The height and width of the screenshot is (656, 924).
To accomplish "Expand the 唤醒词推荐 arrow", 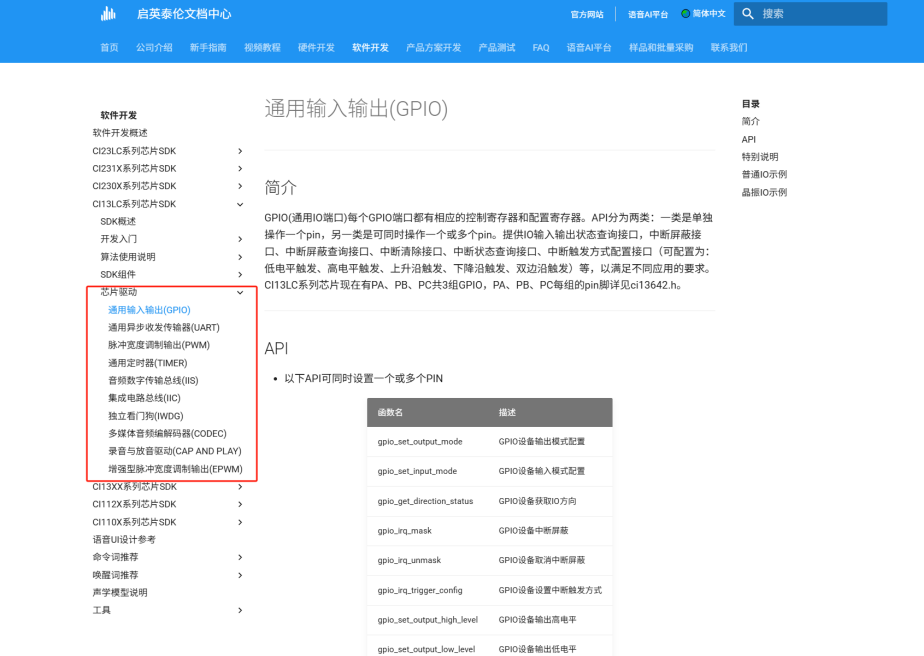I will pyautogui.click(x=240, y=575).
